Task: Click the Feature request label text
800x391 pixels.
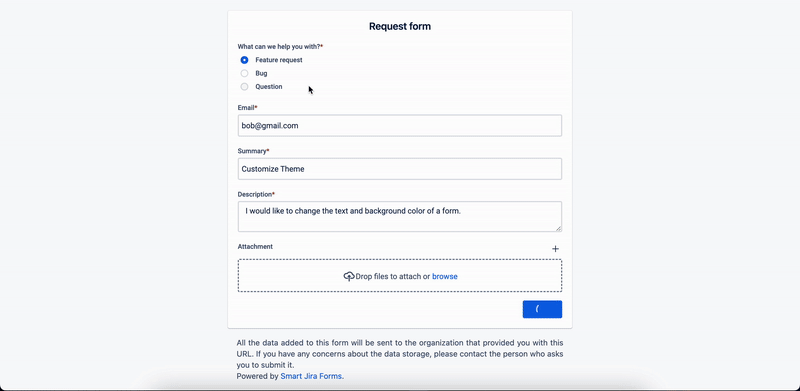Action: click(279, 60)
